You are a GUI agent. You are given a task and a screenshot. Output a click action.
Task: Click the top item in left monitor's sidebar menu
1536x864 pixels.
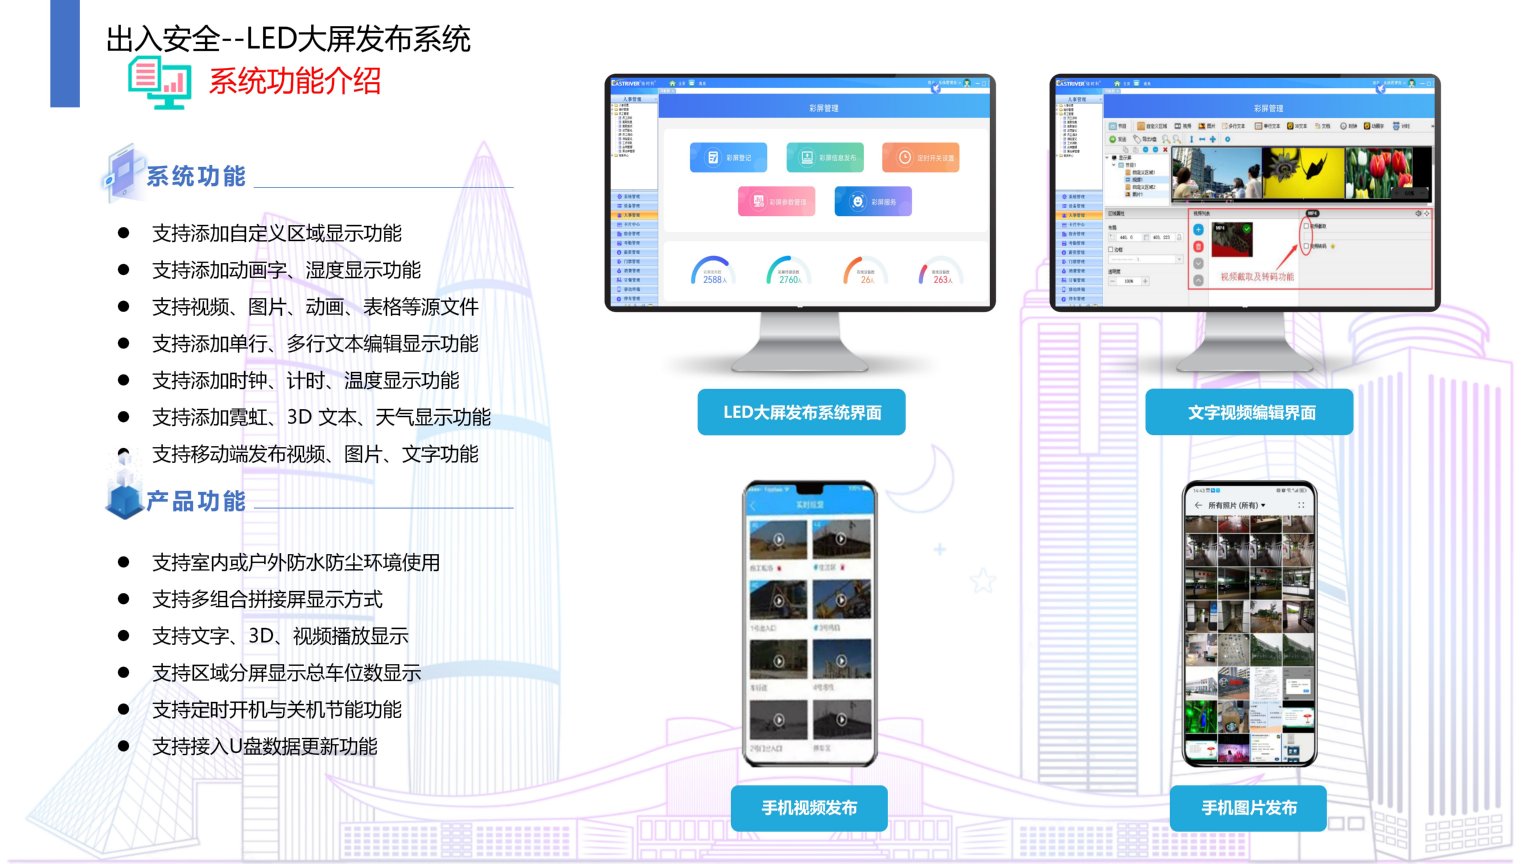pyautogui.click(x=634, y=197)
